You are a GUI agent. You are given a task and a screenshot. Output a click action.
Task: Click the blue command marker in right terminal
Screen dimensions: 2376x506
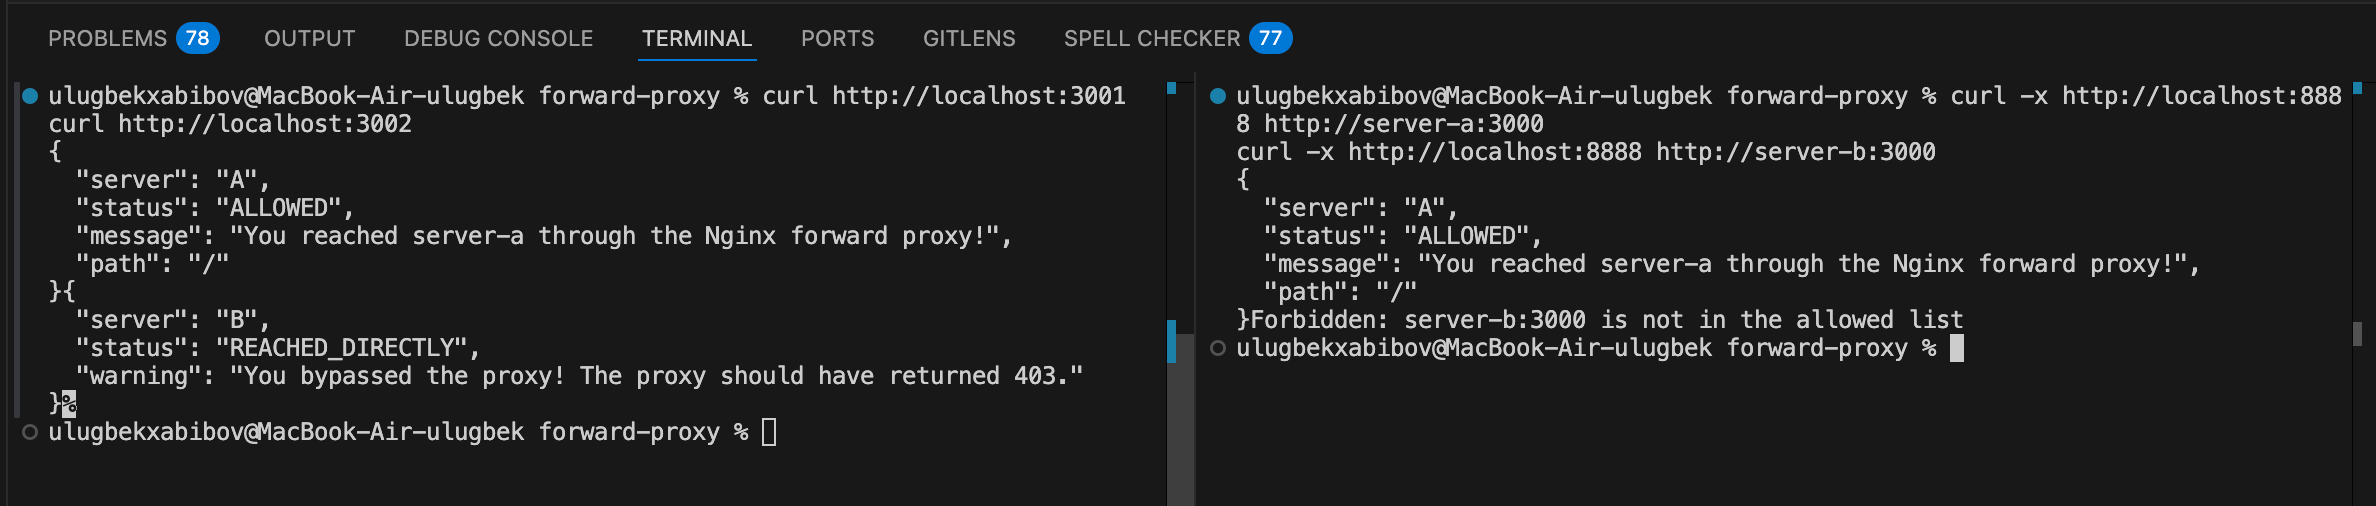click(1218, 96)
